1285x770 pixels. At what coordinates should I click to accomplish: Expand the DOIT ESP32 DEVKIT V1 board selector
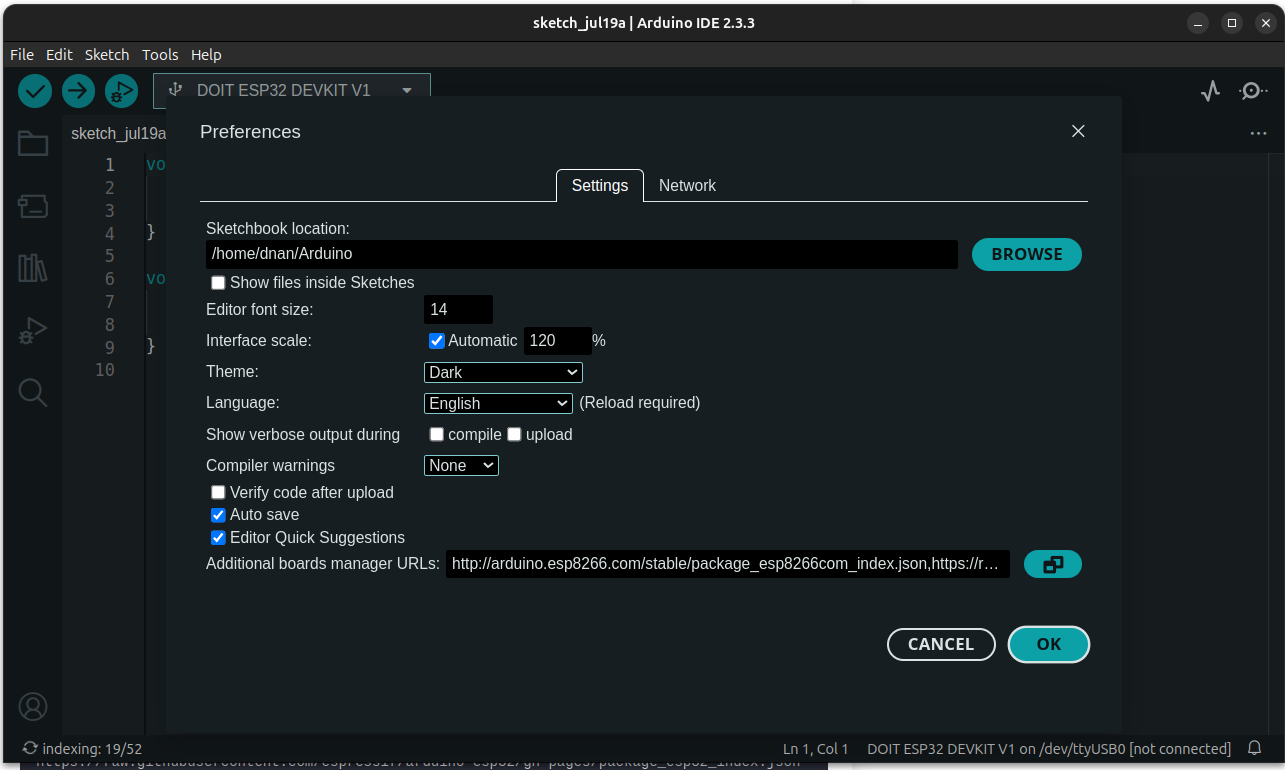(x=292, y=90)
